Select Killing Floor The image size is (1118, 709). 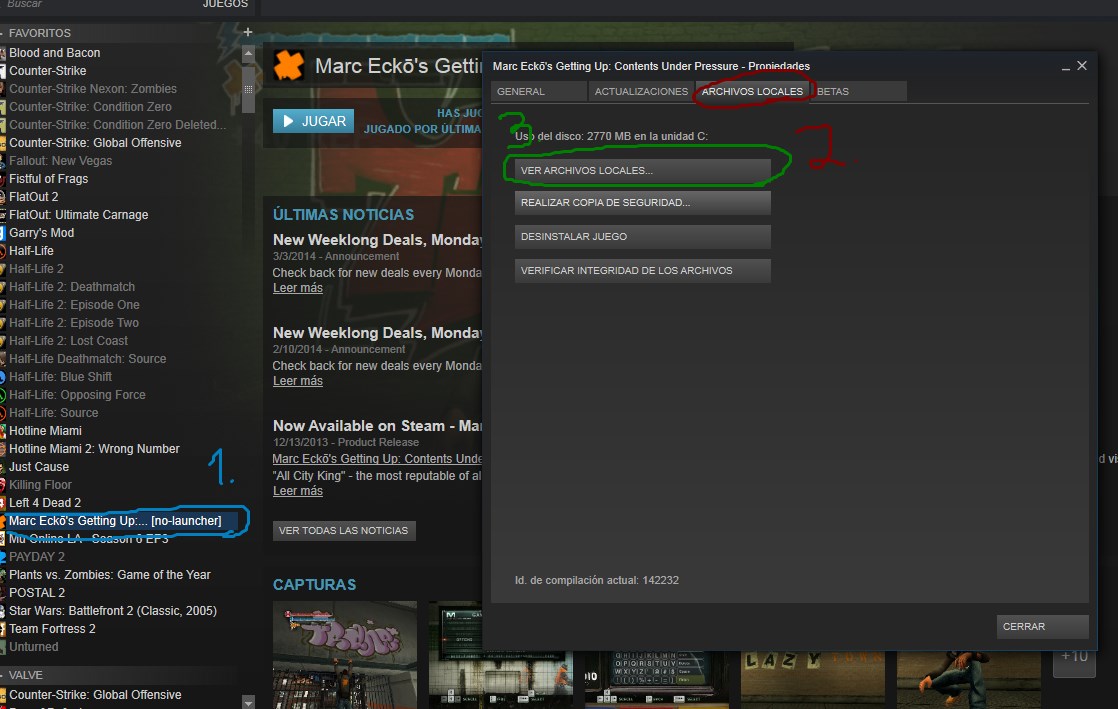point(41,484)
